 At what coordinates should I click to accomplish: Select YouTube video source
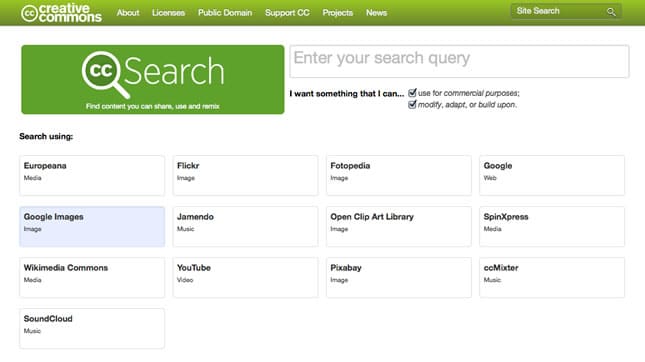click(245, 277)
